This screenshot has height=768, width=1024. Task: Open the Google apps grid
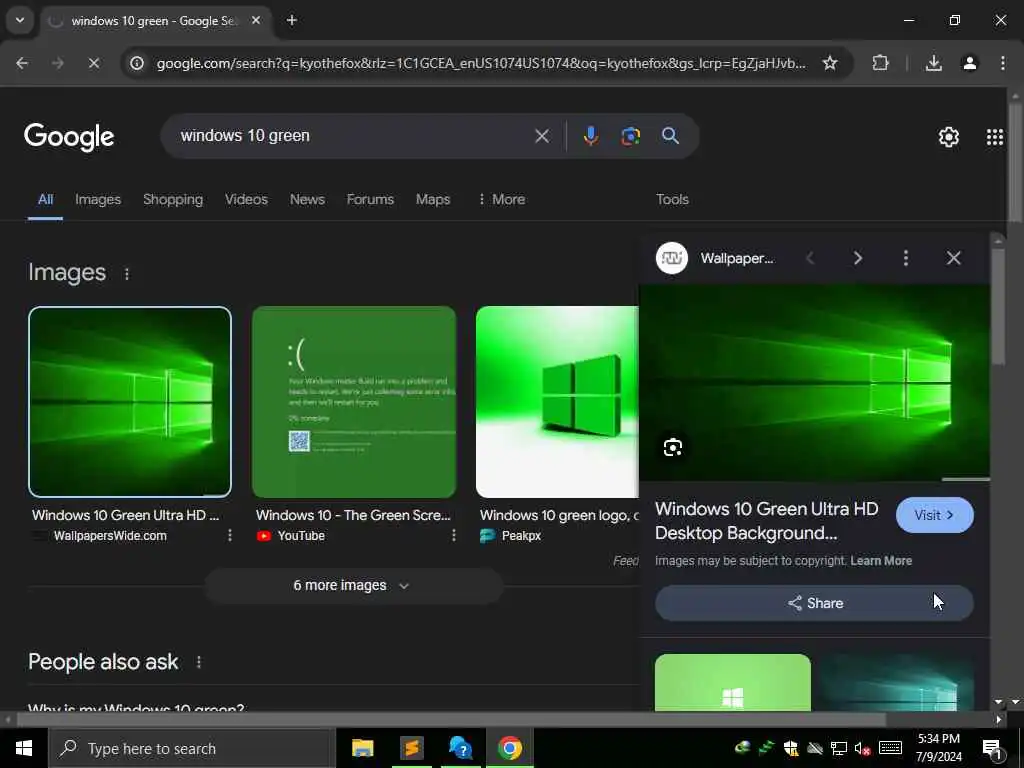coord(995,136)
